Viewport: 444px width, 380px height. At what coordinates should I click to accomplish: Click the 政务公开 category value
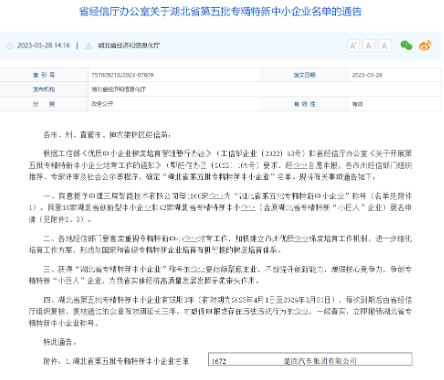tap(102, 104)
